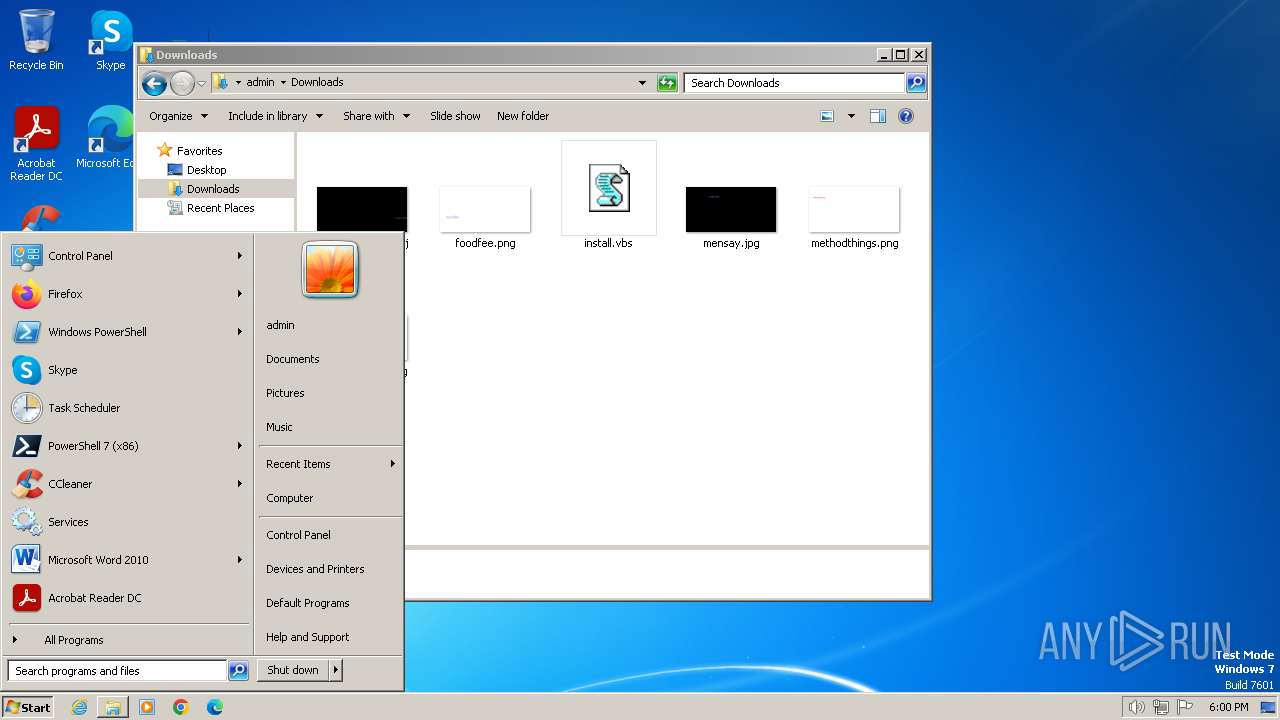Image resolution: width=1280 pixels, height=720 pixels.
Task: Expand Microsoft Word 2010 jump list arrow
Action: [240, 560]
